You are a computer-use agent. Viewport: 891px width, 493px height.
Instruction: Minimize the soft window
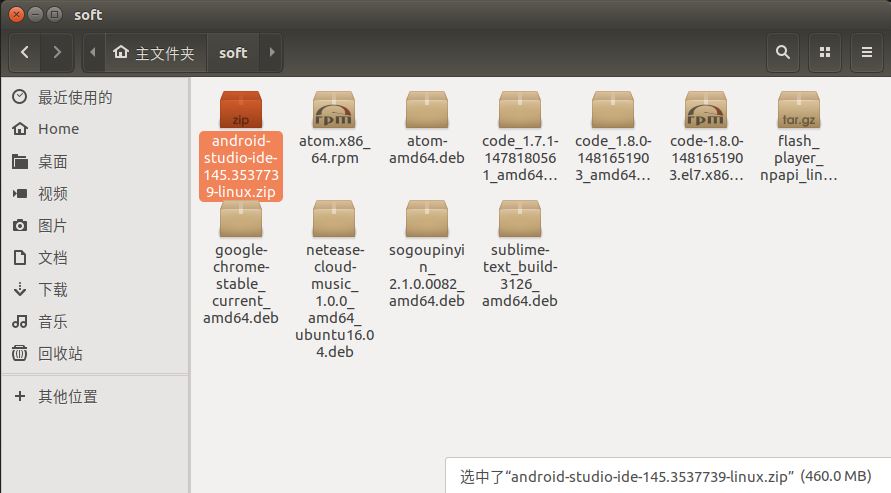coord(35,14)
